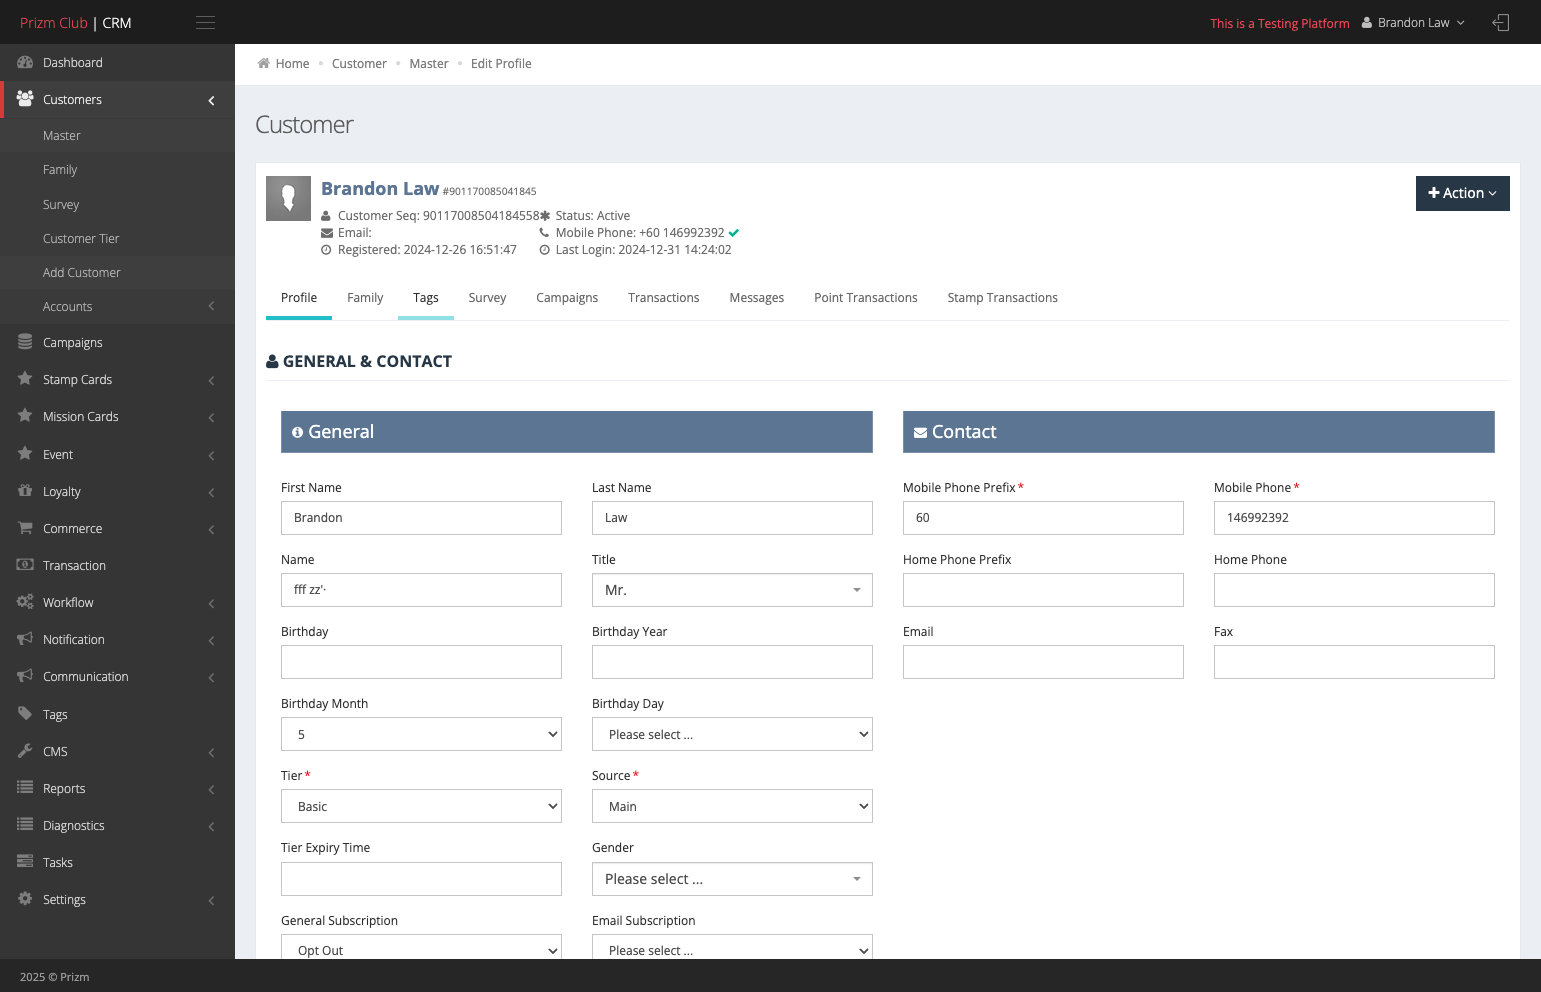The image size is (1541, 992).
Task: Click the Reports list icon
Action: coord(25,788)
